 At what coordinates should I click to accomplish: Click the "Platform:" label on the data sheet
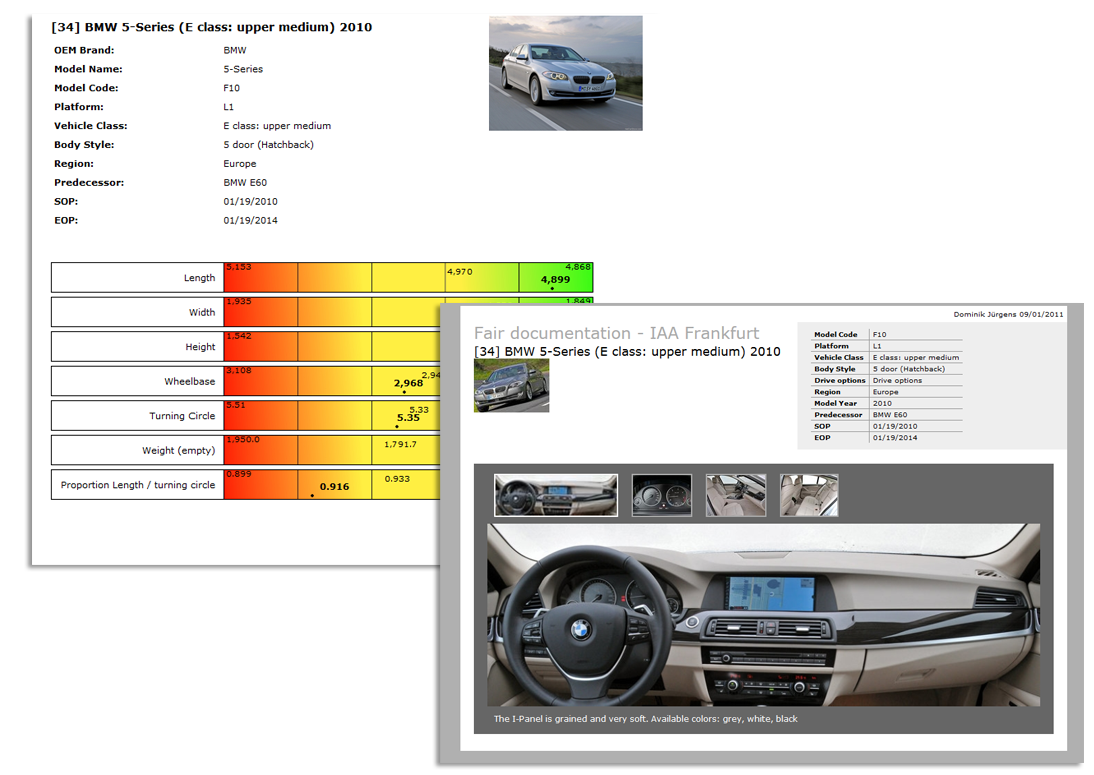click(x=79, y=107)
